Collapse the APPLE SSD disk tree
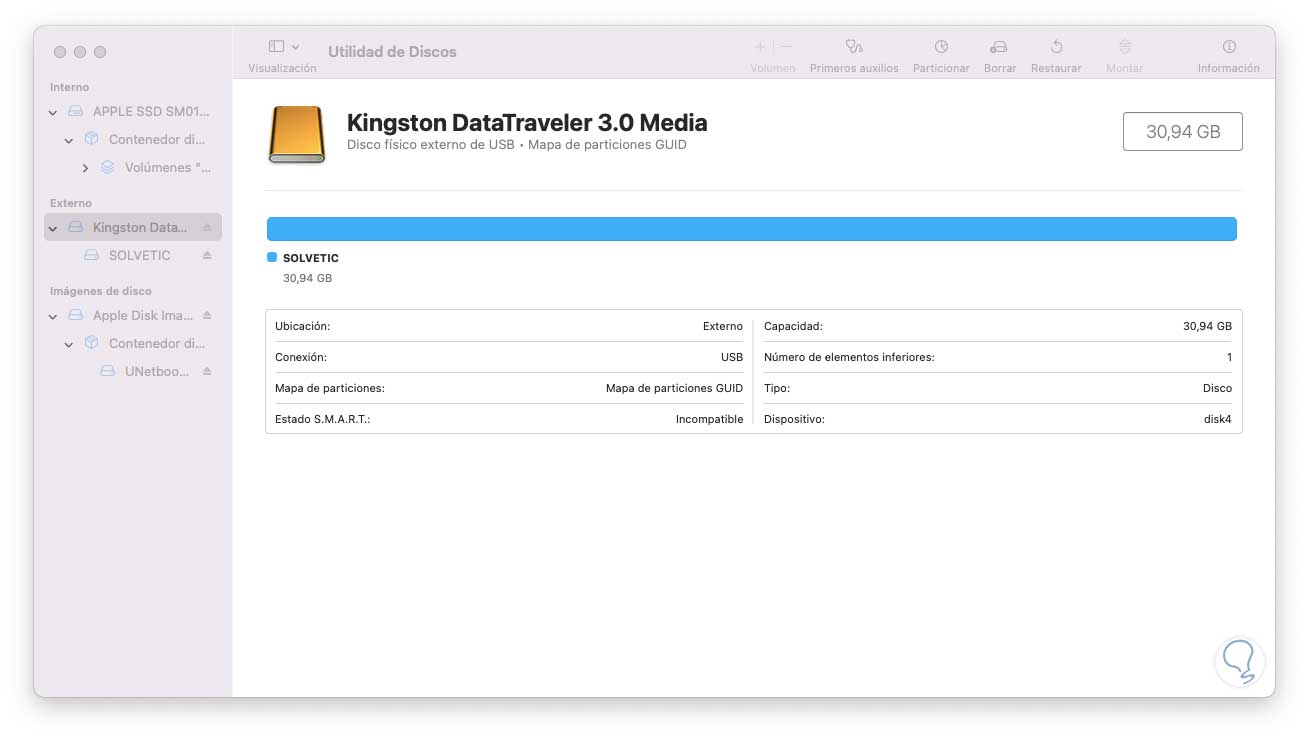This screenshot has height=739, width=1309. [x=53, y=112]
